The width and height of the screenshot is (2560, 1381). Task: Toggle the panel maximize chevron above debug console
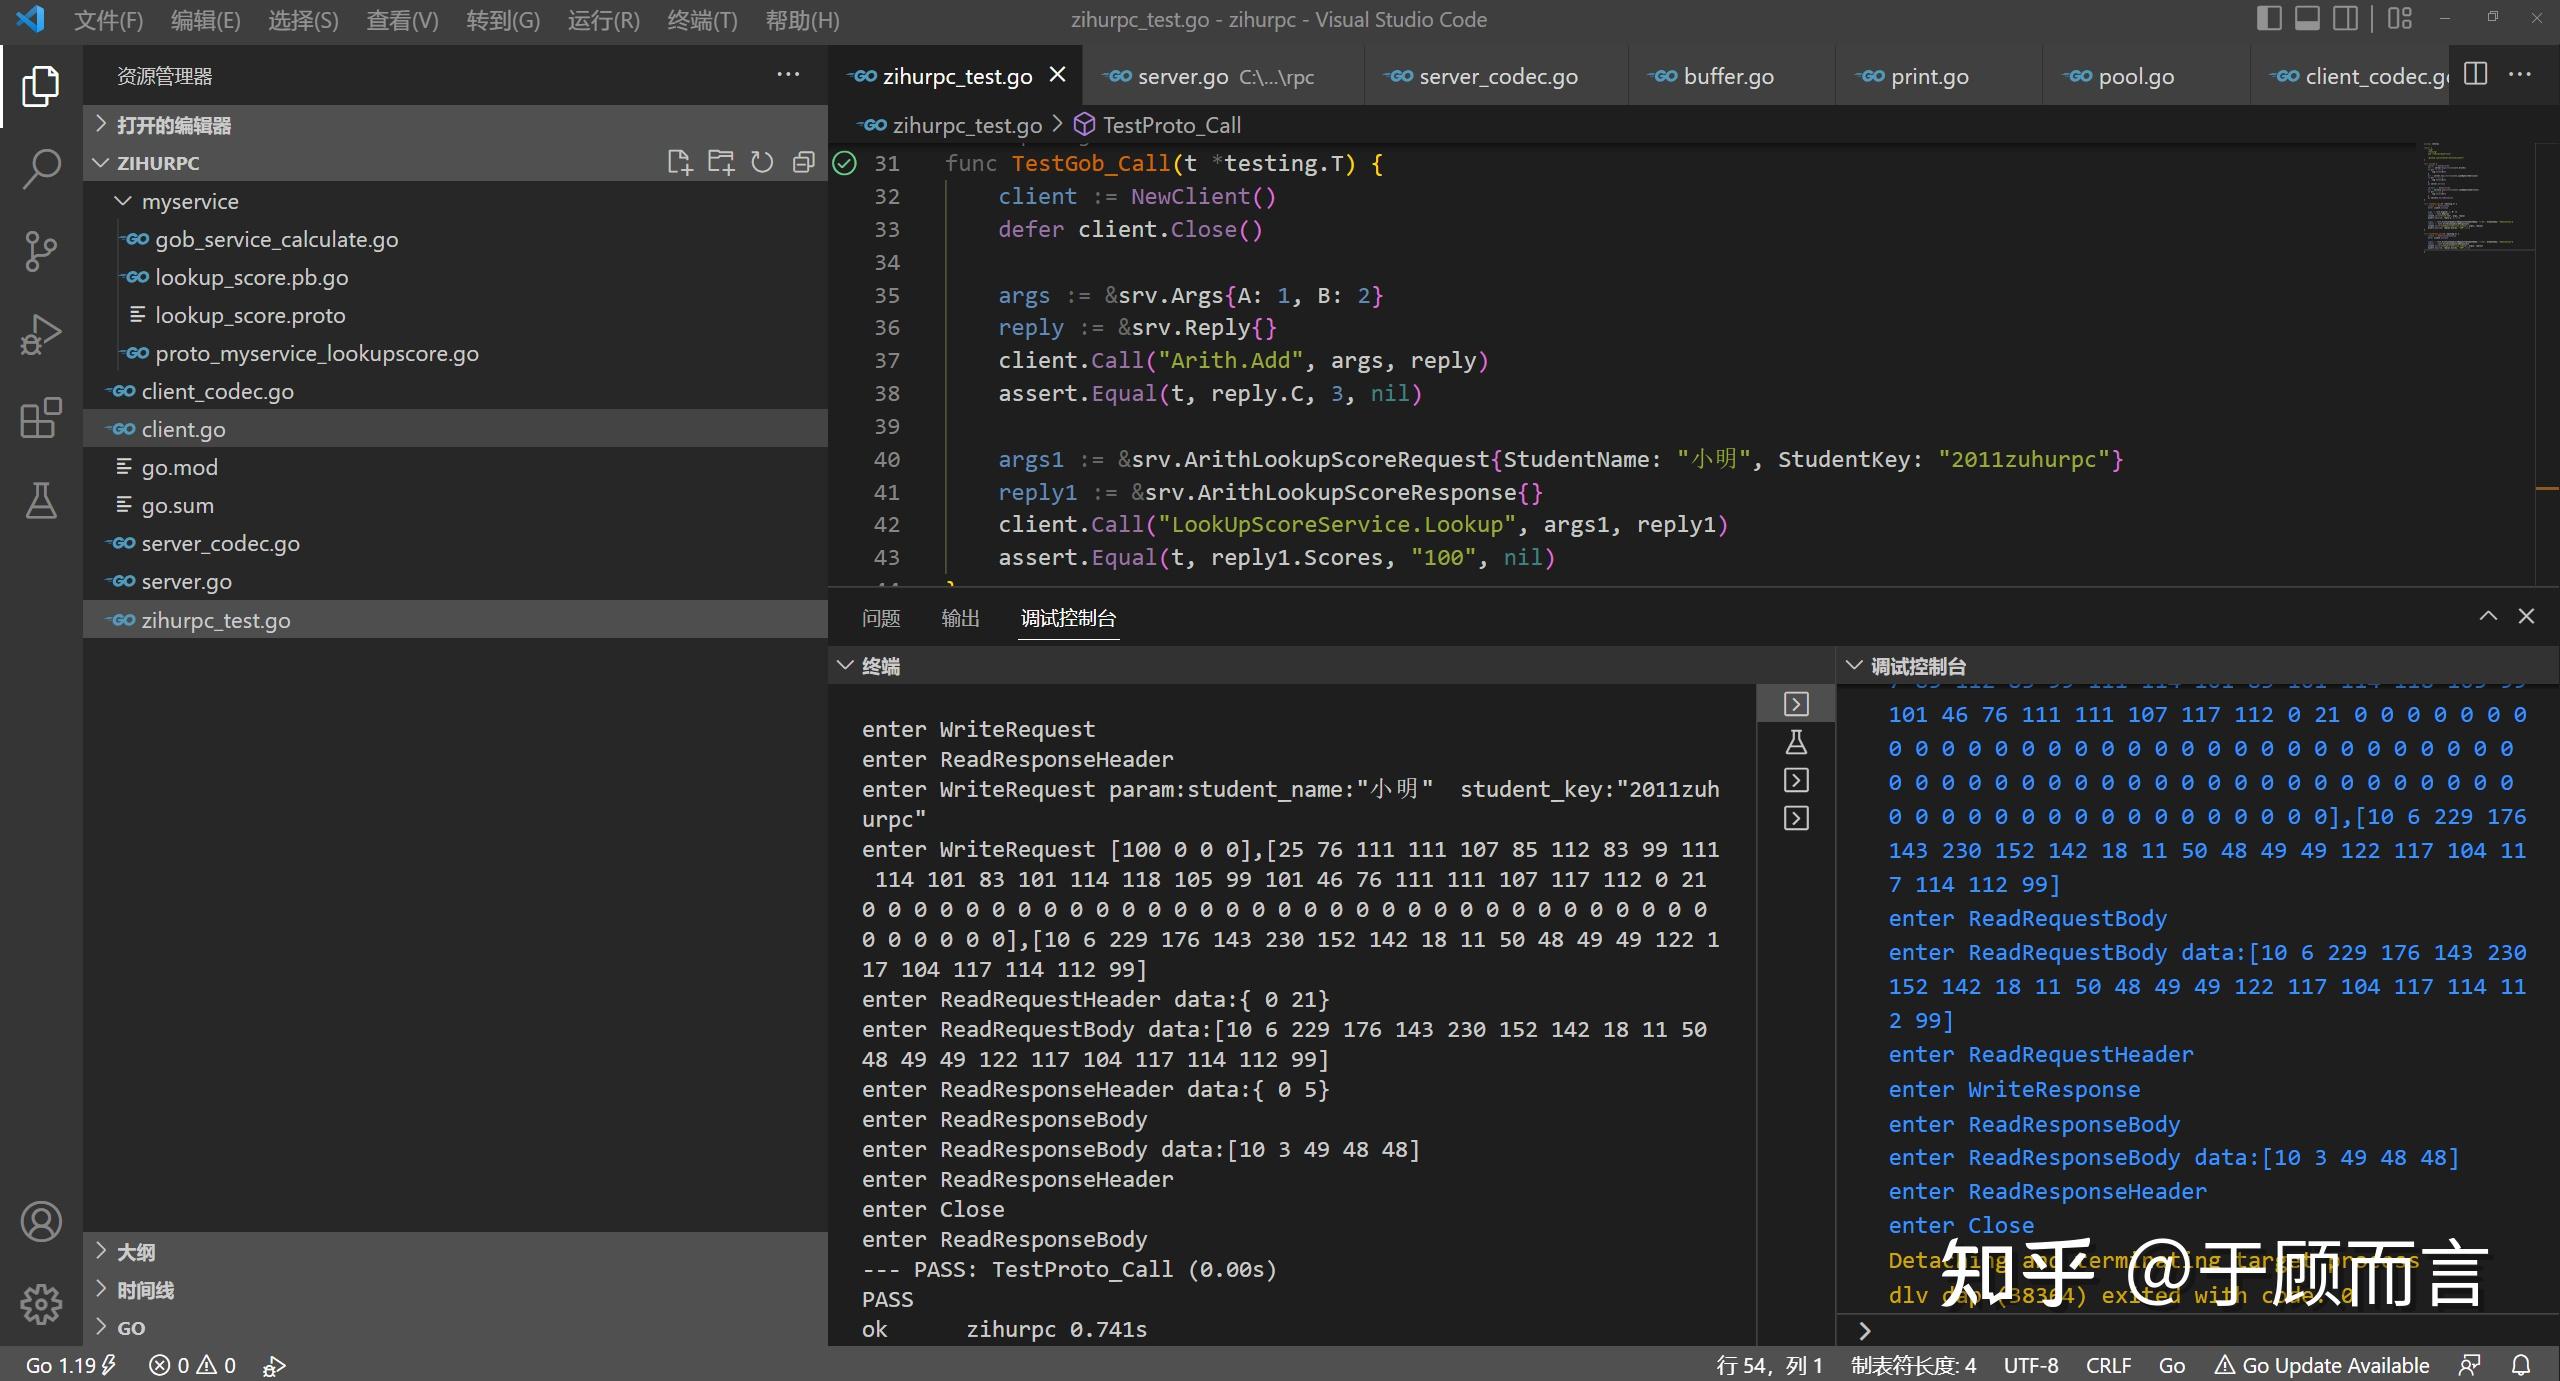tap(2488, 616)
